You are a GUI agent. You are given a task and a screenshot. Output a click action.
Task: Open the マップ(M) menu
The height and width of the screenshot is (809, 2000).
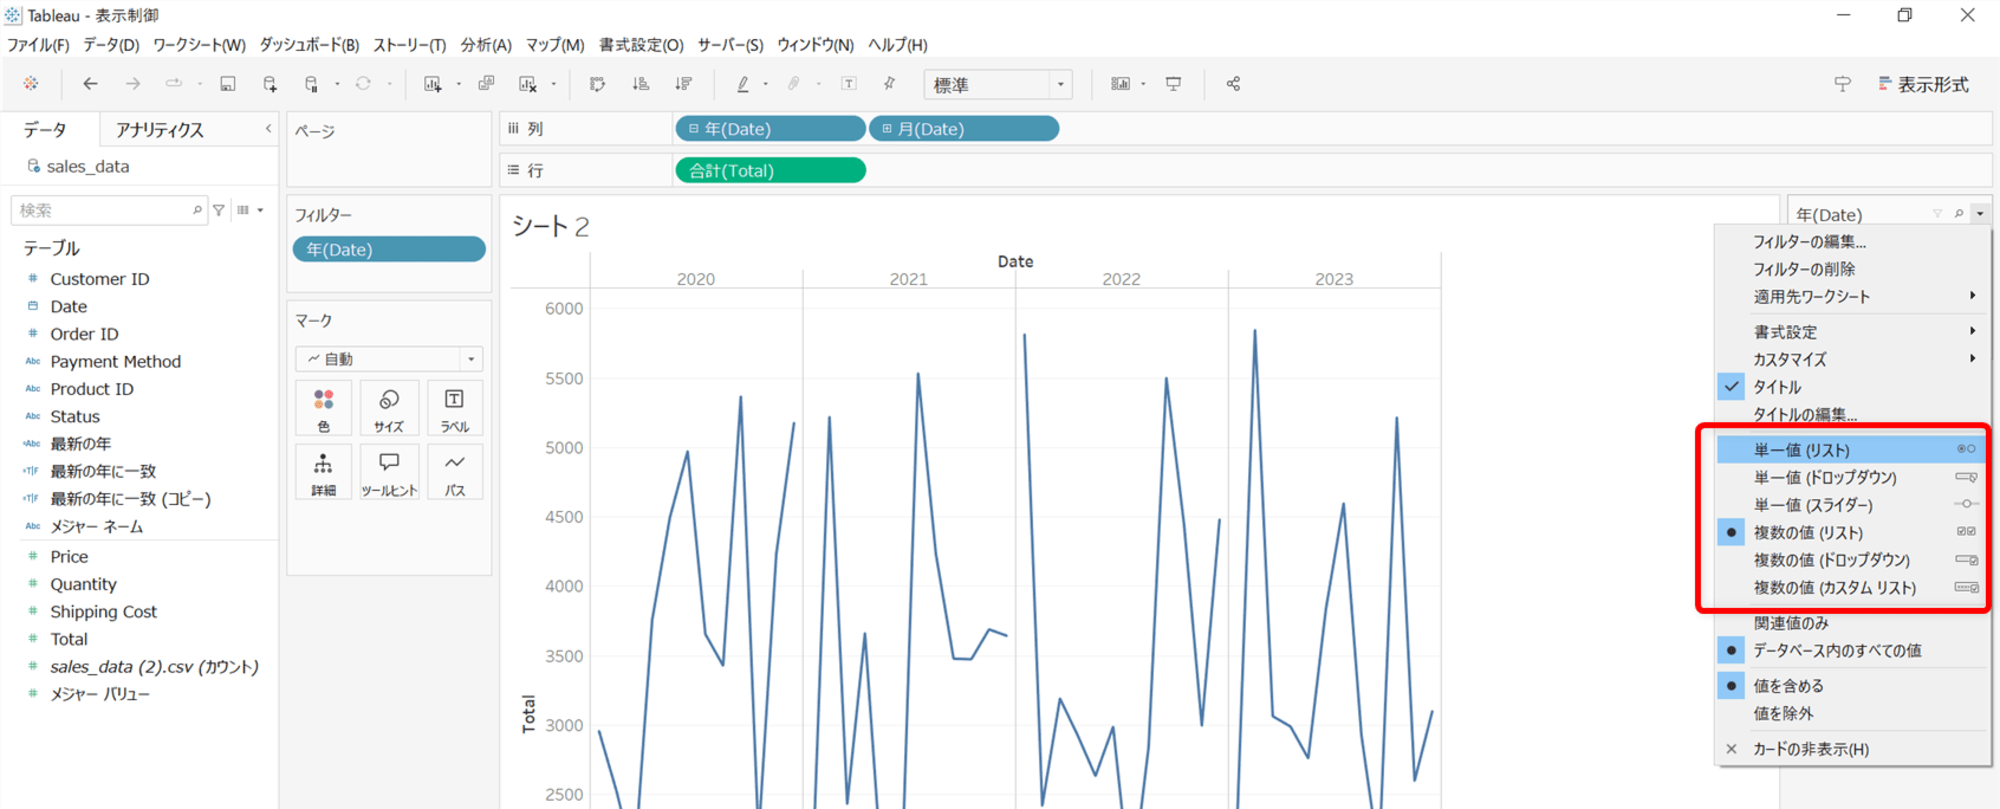(x=555, y=45)
